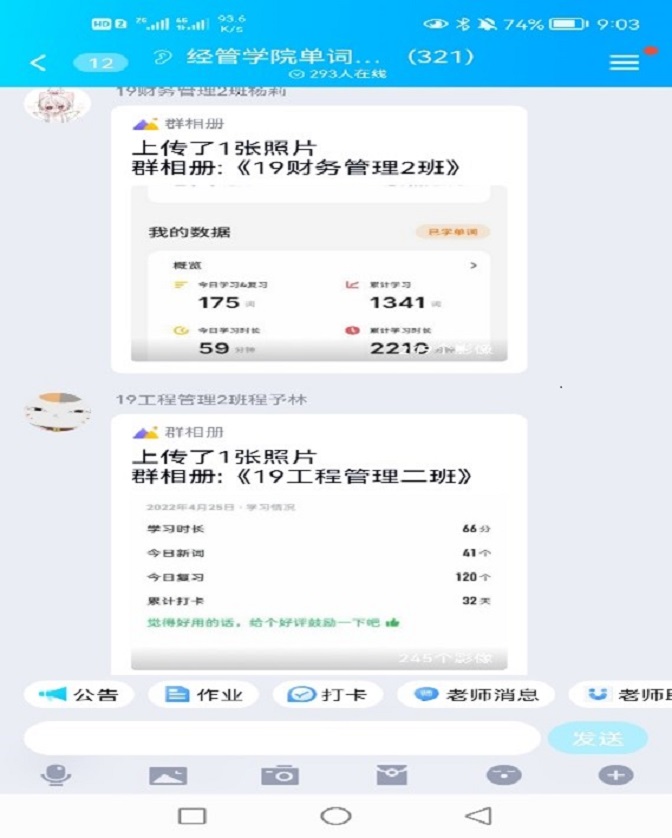672x838 pixels.
Task: Open the emoji face icon
Action: [504, 775]
